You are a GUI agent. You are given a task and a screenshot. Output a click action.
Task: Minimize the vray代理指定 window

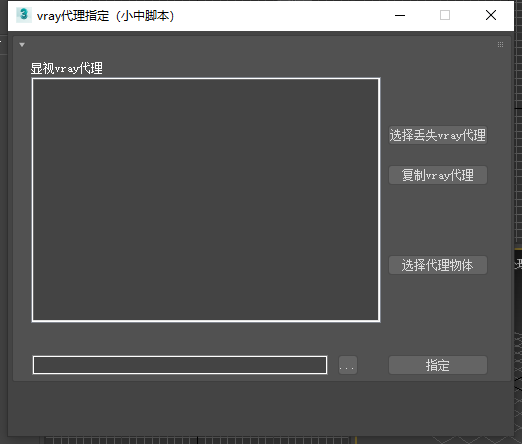400,15
